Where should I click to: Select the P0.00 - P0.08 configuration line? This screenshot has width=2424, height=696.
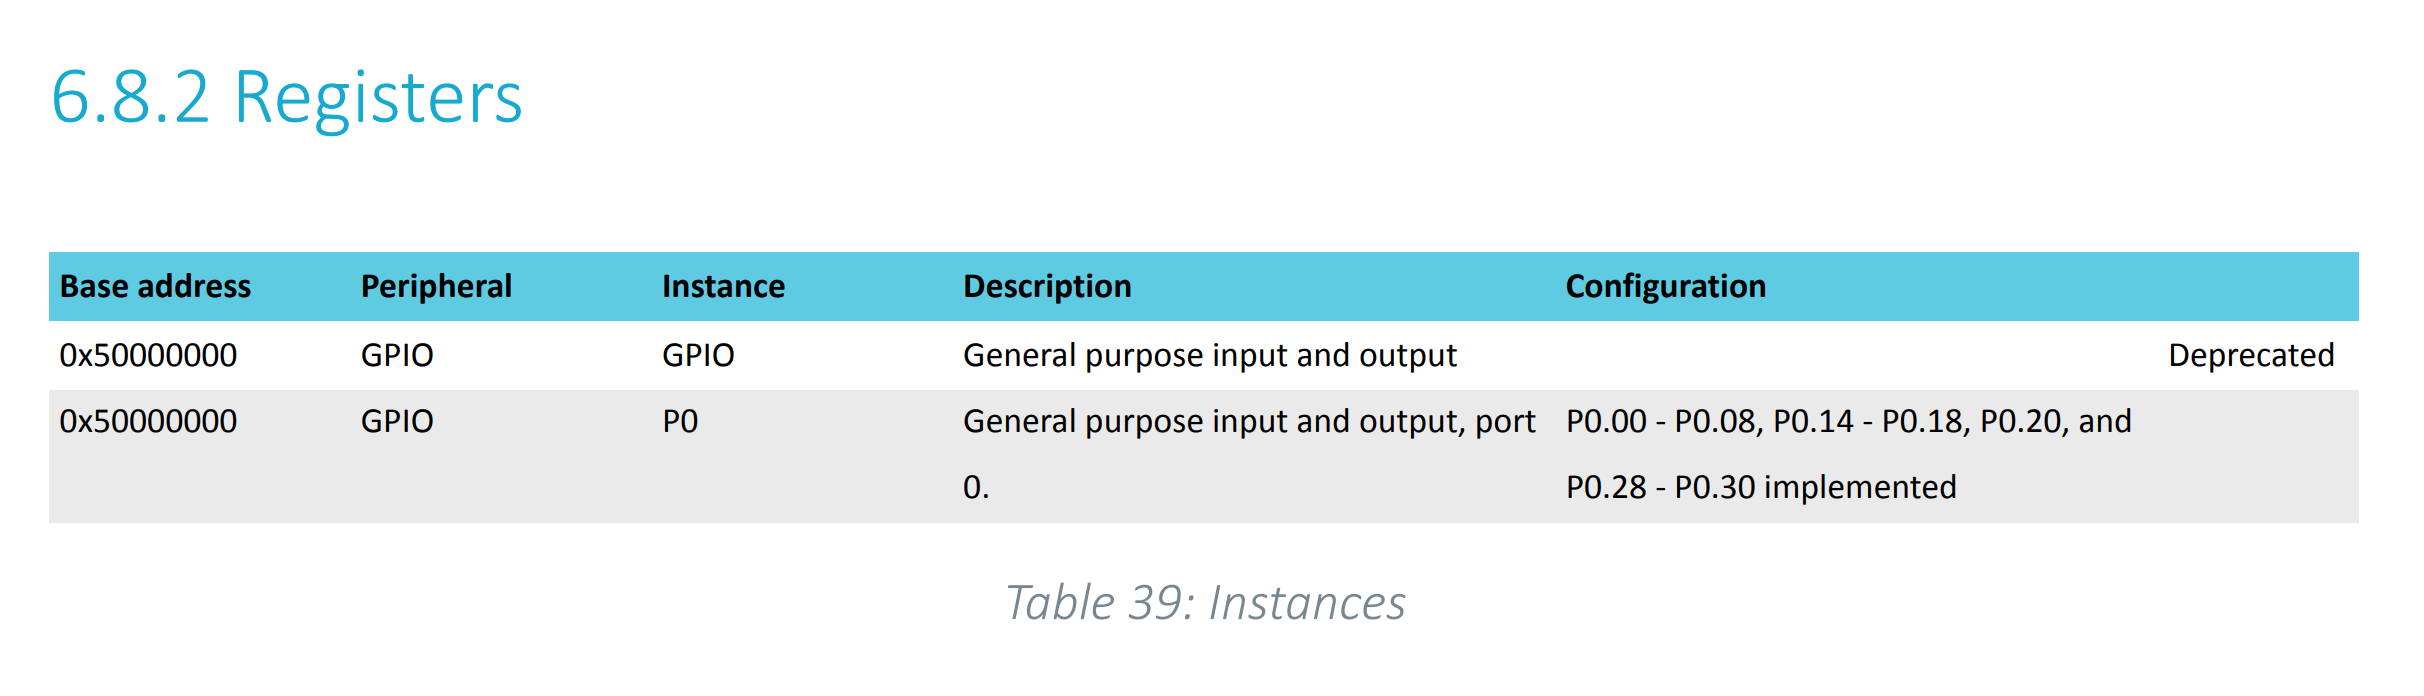click(x=1848, y=422)
